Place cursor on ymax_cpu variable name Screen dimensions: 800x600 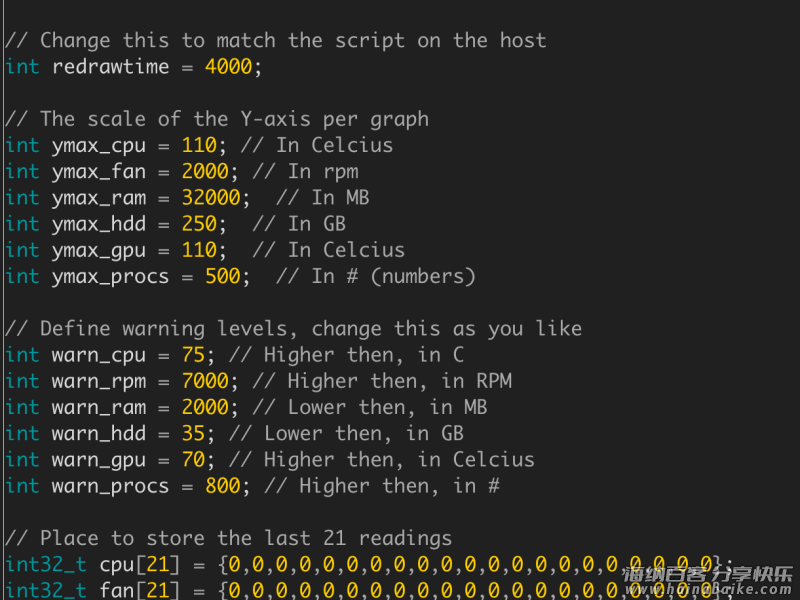click(x=98, y=145)
